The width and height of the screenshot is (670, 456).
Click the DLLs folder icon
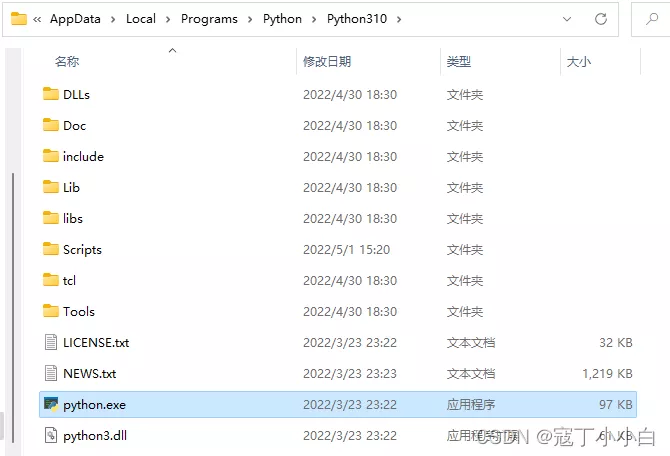[x=51, y=94]
